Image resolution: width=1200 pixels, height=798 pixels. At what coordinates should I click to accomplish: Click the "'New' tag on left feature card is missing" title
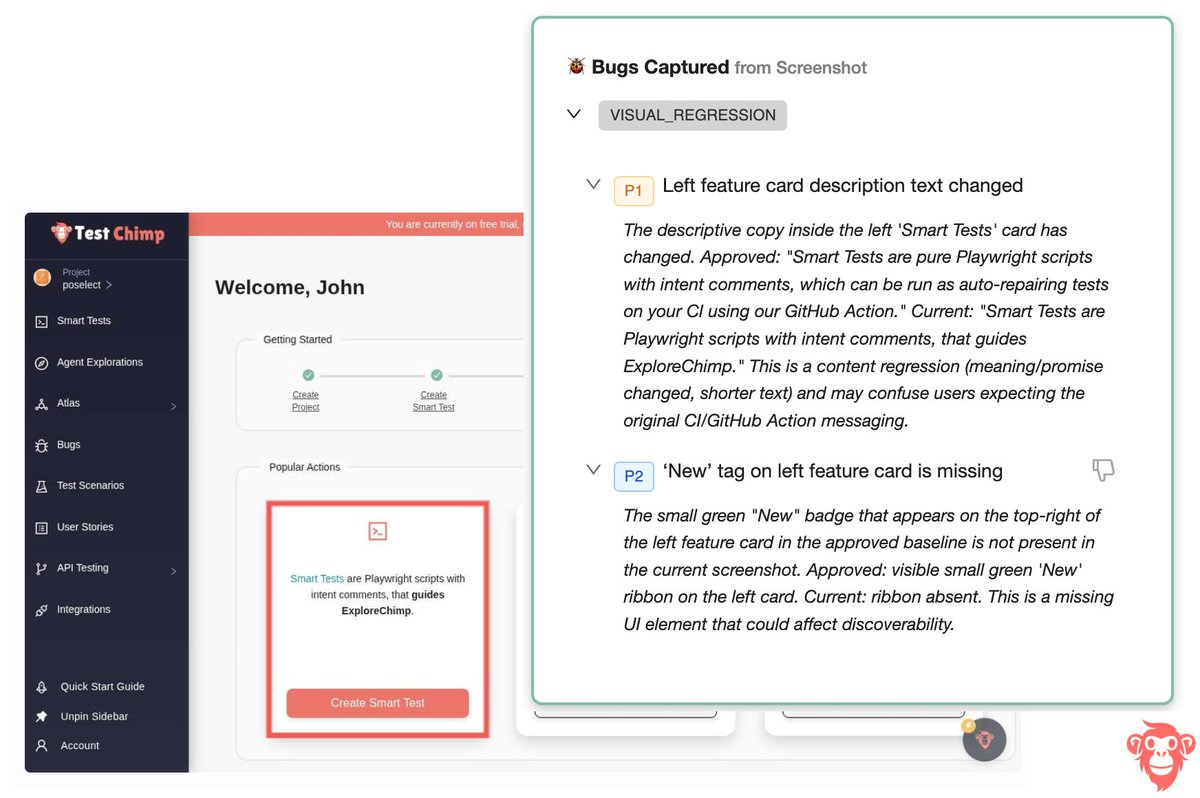click(833, 470)
